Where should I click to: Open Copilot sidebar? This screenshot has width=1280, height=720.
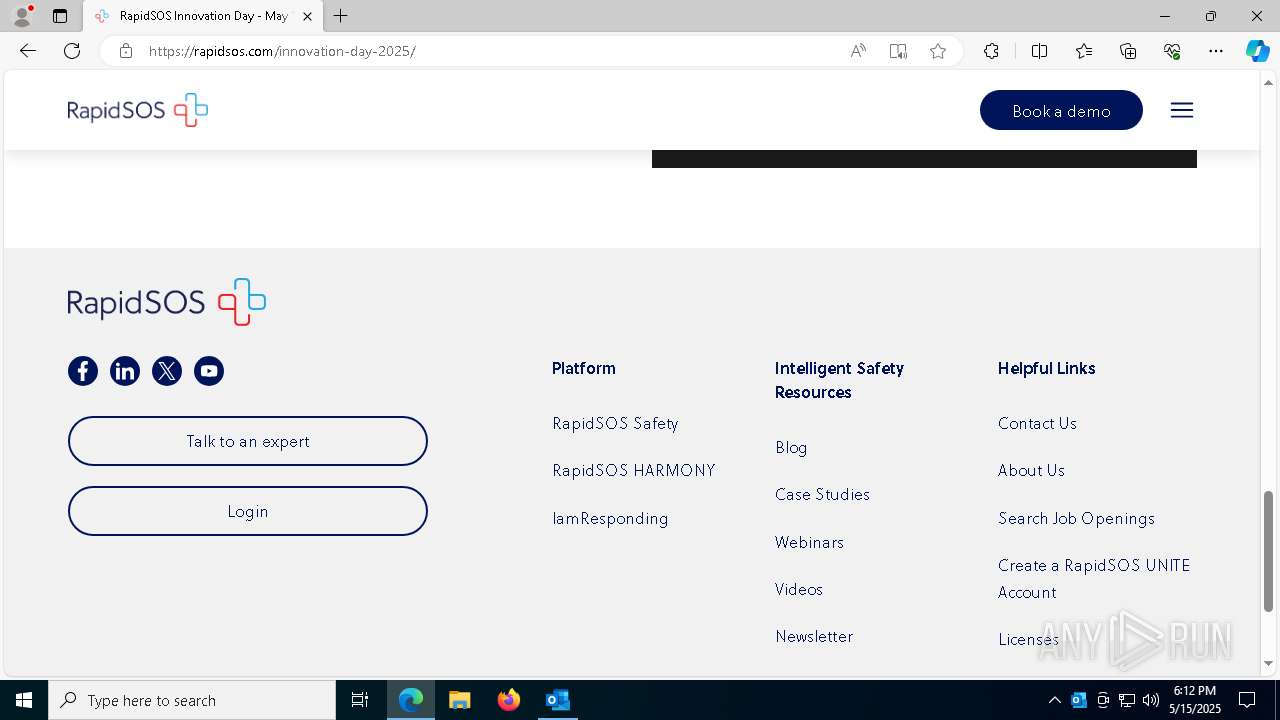point(1257,51)
